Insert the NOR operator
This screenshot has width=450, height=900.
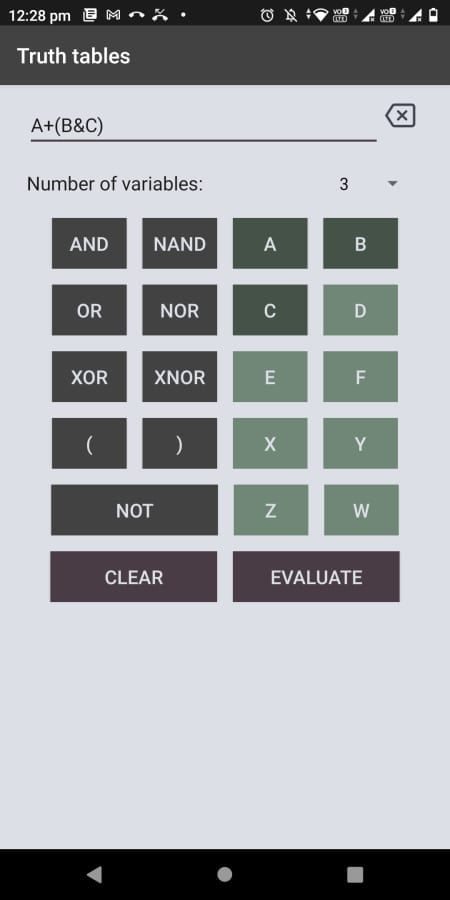(180, 310)
